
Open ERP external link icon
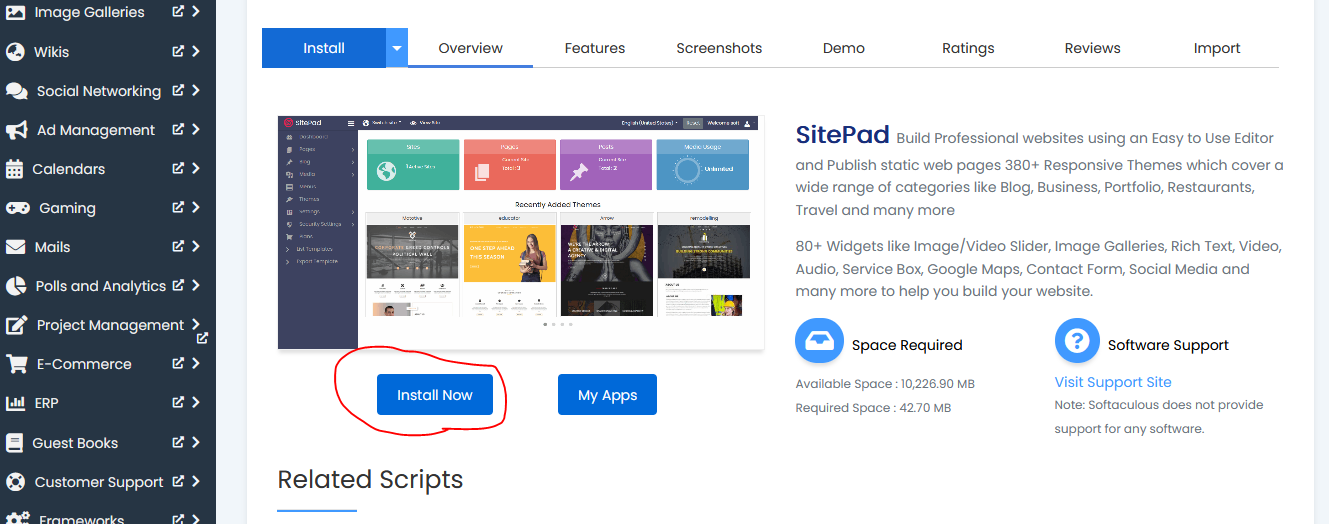[178, 402]
